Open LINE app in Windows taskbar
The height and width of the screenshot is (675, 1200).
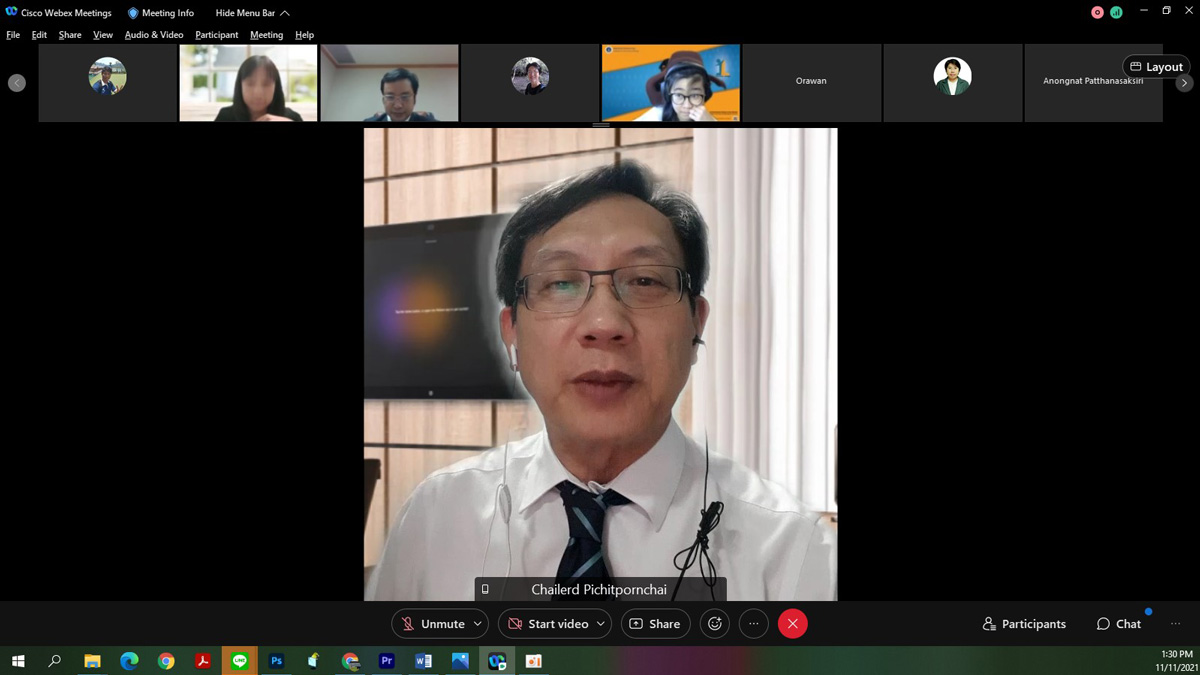239,661
